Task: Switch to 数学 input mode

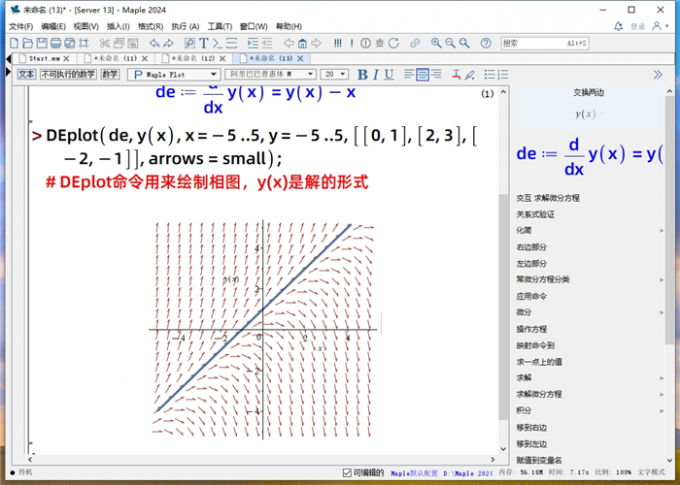Action: pyautogui.click(x=109, y=75)
